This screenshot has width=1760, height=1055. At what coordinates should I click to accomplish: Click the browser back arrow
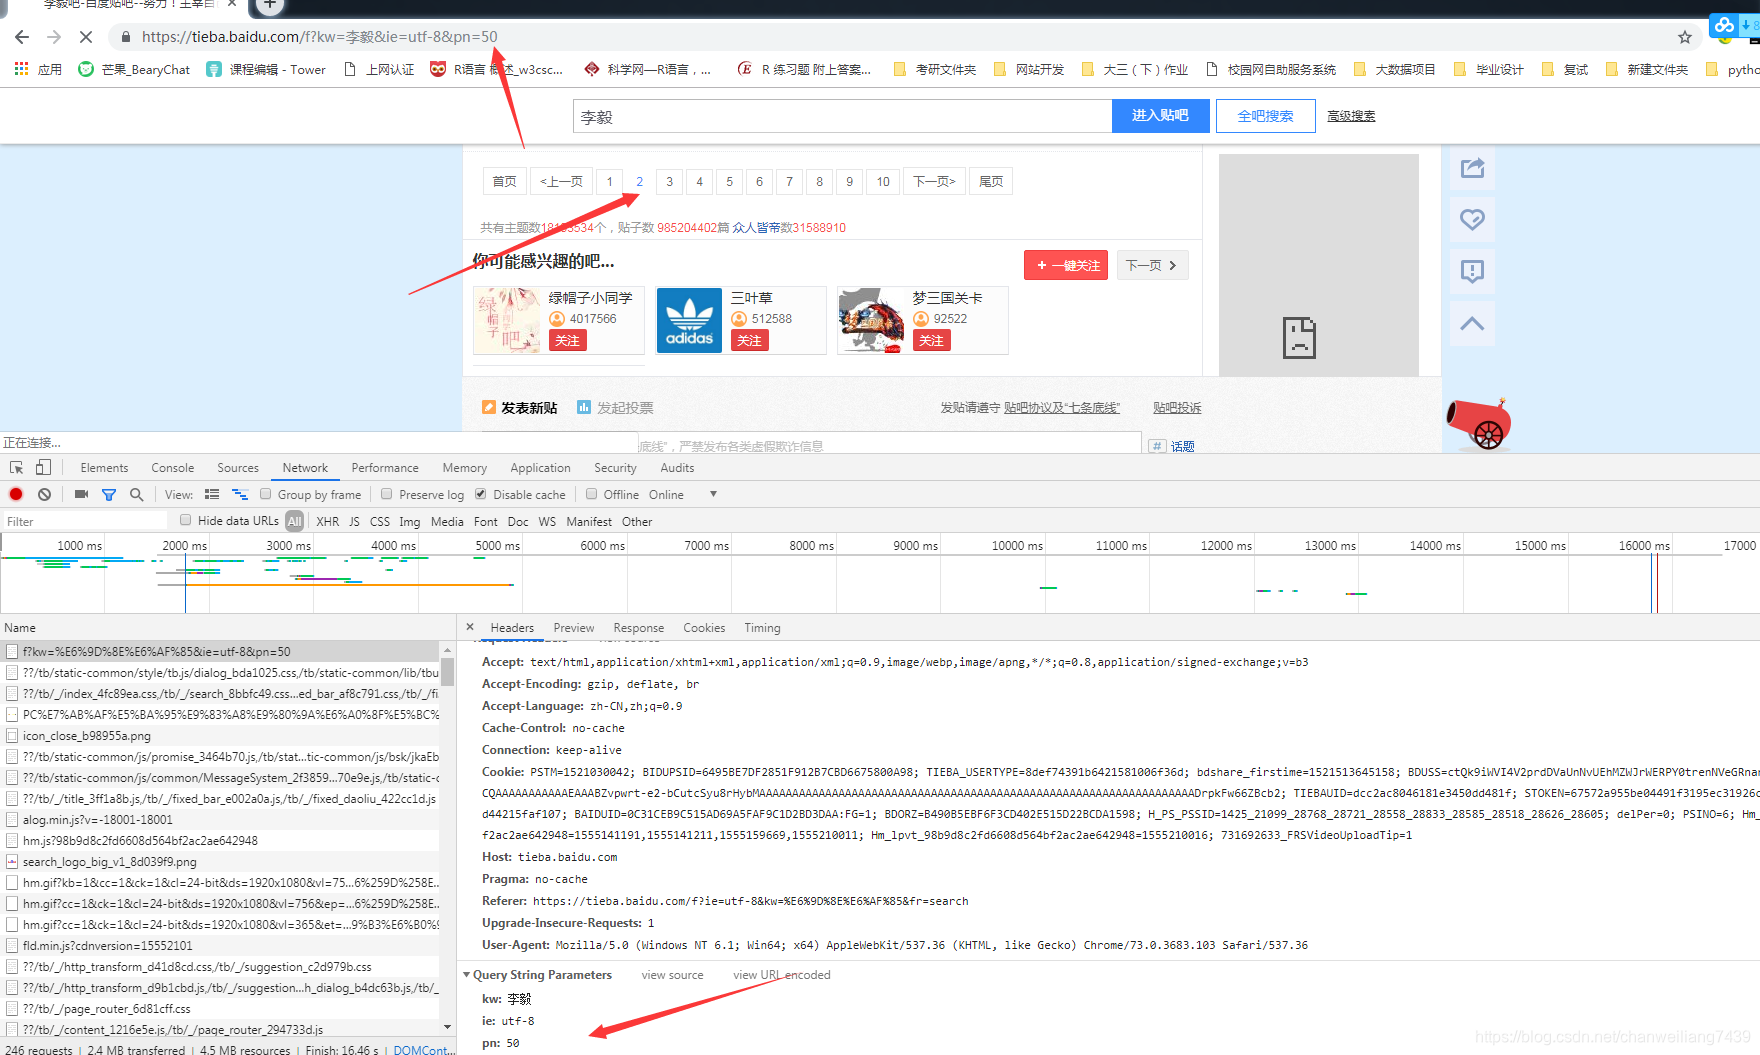click(x=22, y=37)
